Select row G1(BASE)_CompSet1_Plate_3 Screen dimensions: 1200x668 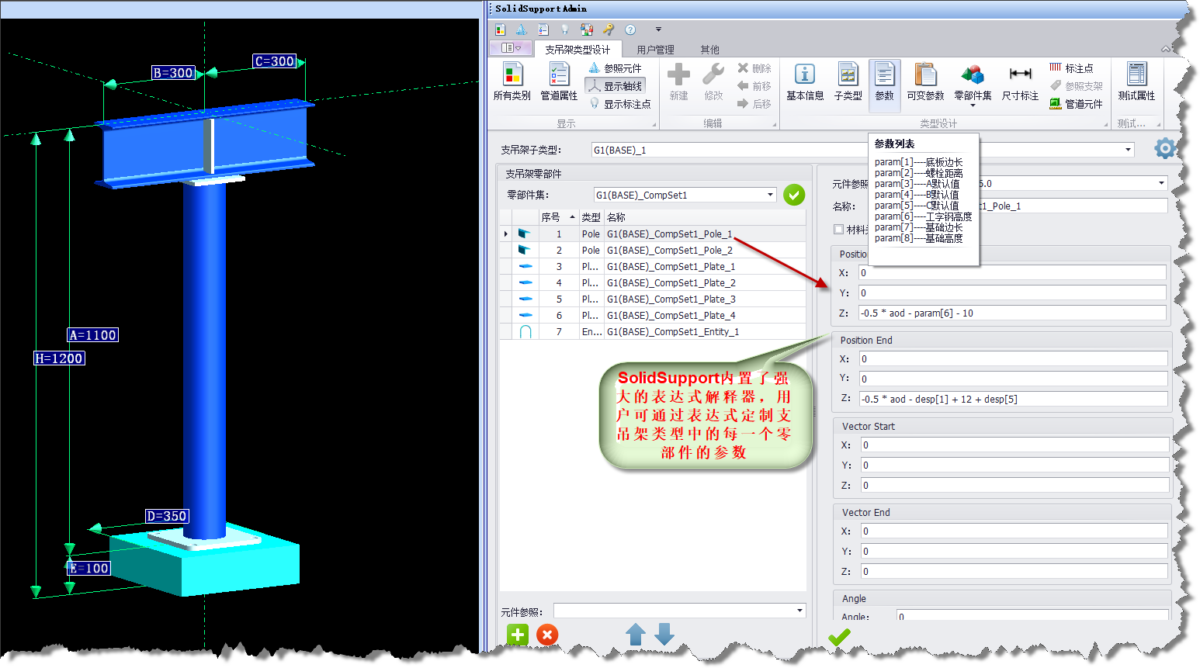click(x=652, y=299)
